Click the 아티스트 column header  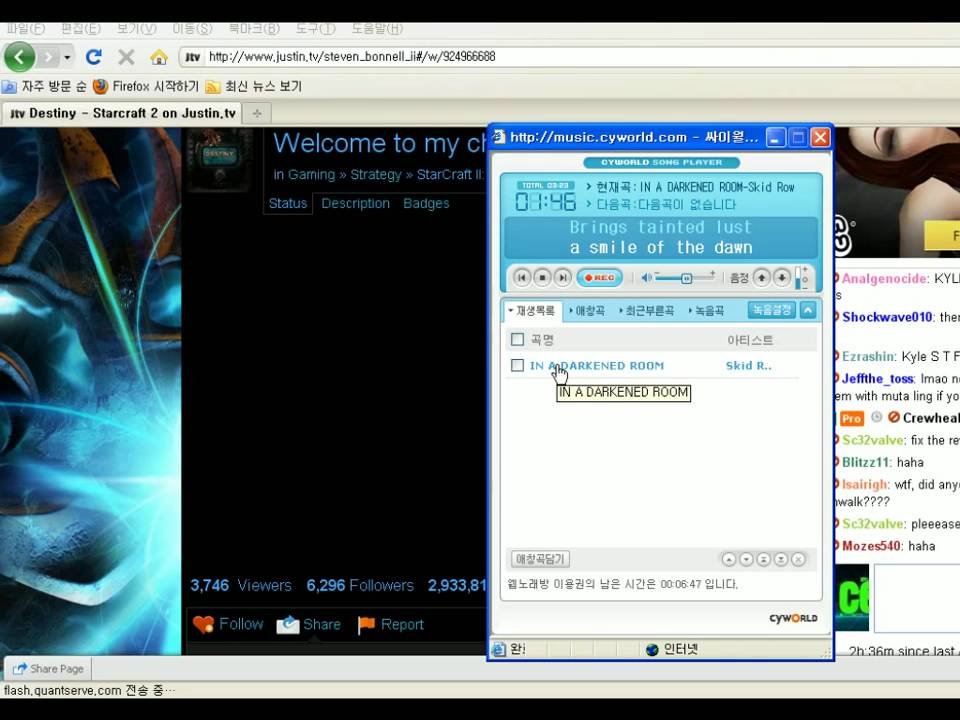750,340
